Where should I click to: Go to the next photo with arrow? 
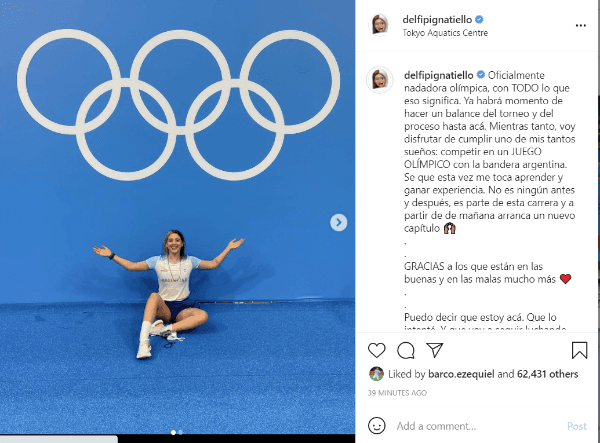[x=339, y=222]
